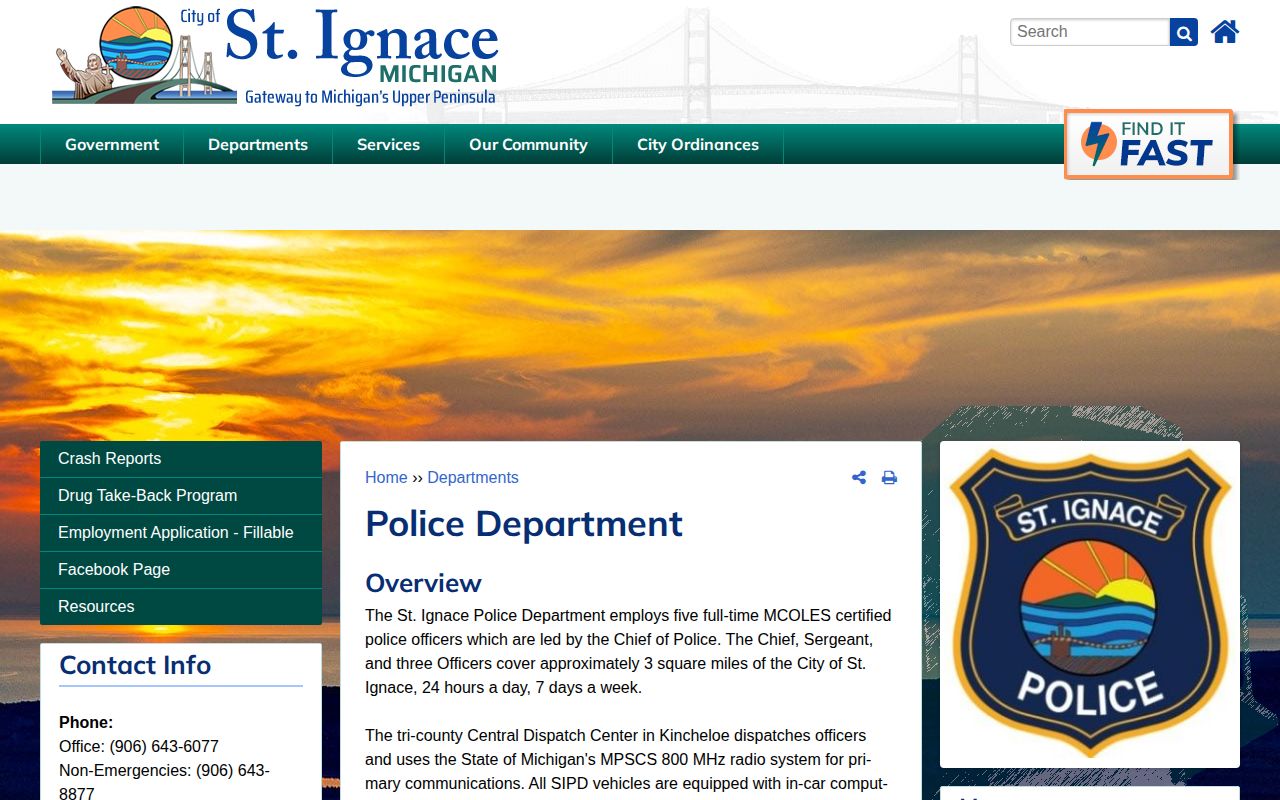Open Crash Reports sidebar link
Screen dimensions: 1280x800
[x=181, y=459]
